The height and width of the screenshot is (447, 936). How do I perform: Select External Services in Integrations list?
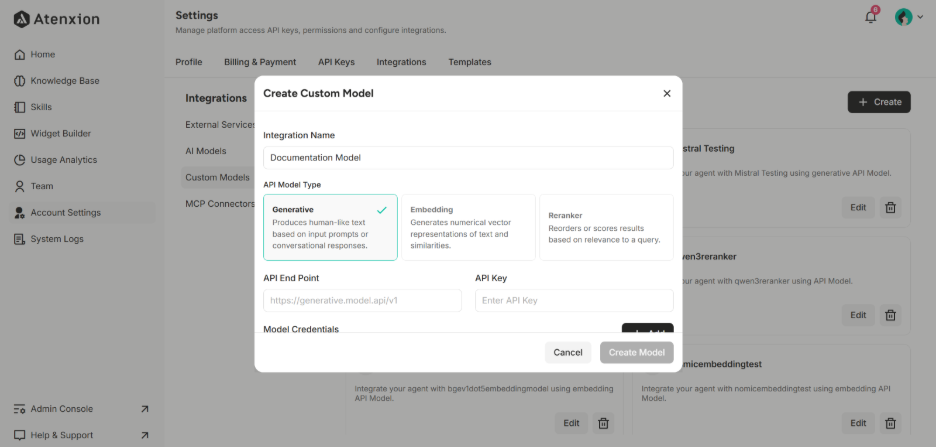click(x=220, y=125)
